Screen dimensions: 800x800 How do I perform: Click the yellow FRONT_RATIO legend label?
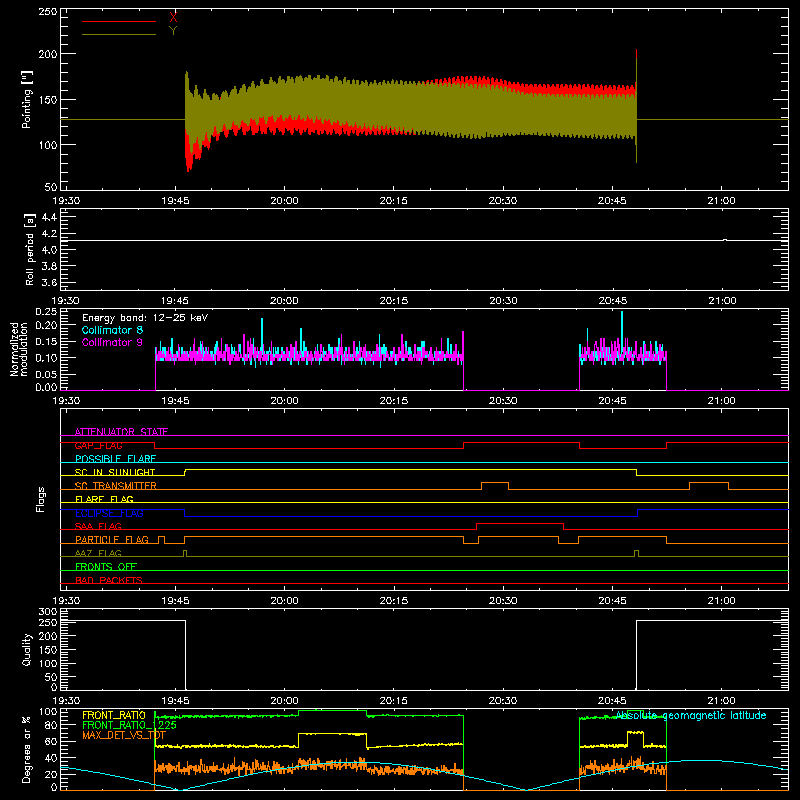pos(114,715)
